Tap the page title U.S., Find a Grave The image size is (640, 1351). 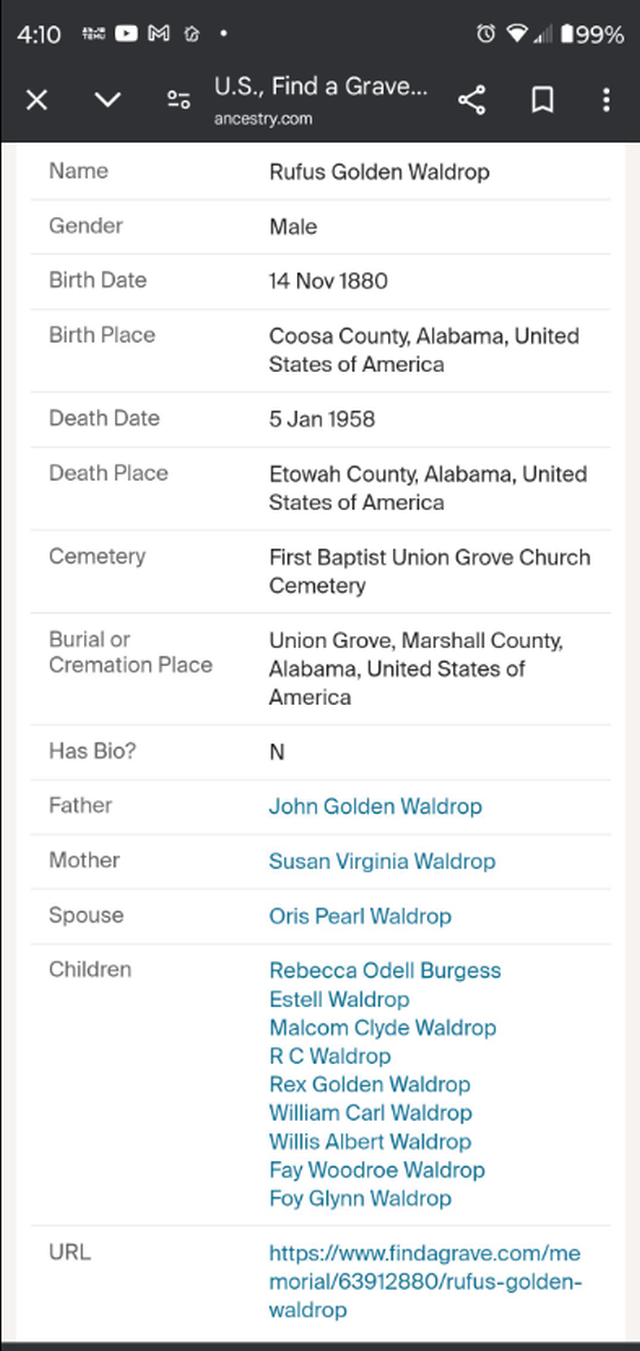click(320, 87)
